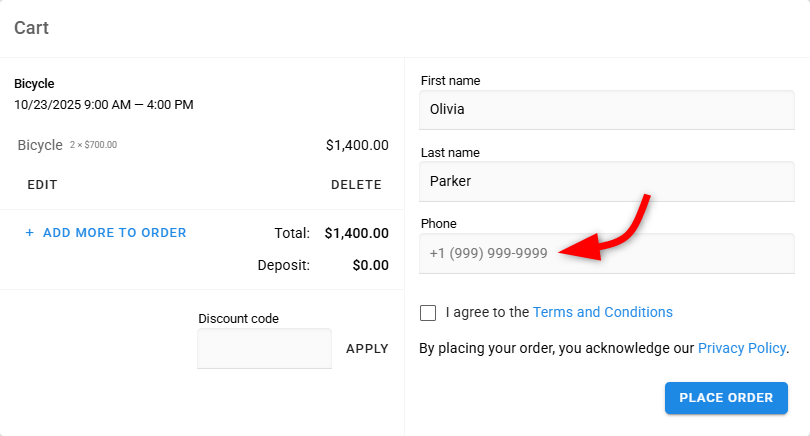Screen dimensions: 810x436
Task: Click the bold Bicycle item title
Action: point(34,83)
